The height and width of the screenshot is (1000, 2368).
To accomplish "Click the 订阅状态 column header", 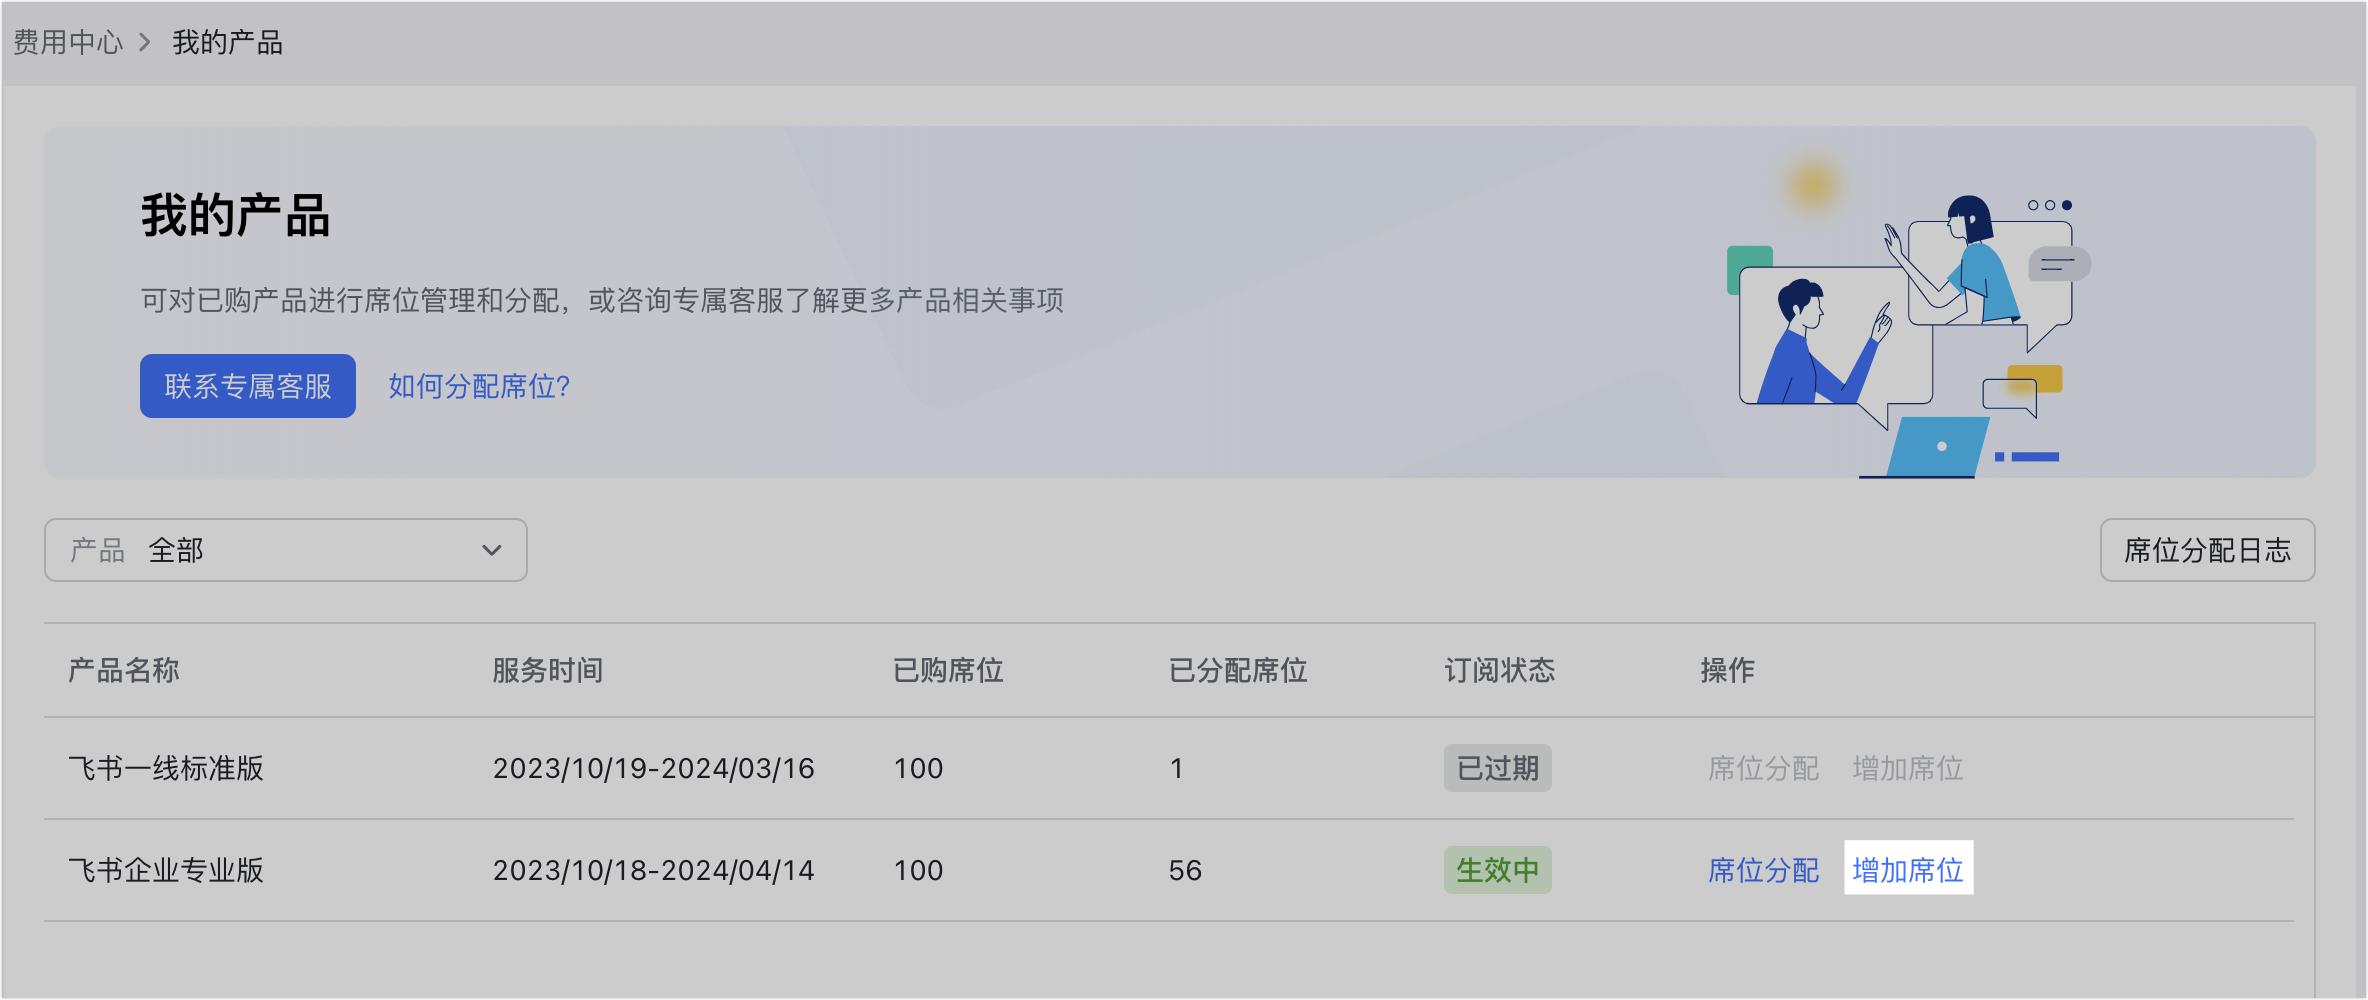I will [1500, 670].
